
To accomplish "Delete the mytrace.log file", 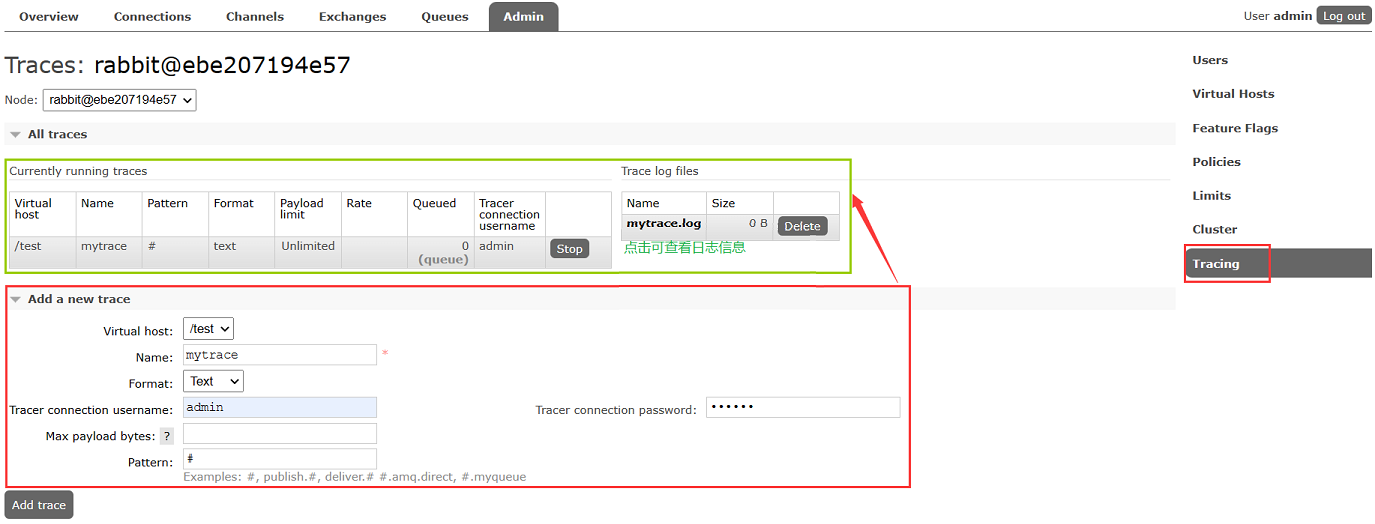I will pyautogui.click(x=802, y=226).
